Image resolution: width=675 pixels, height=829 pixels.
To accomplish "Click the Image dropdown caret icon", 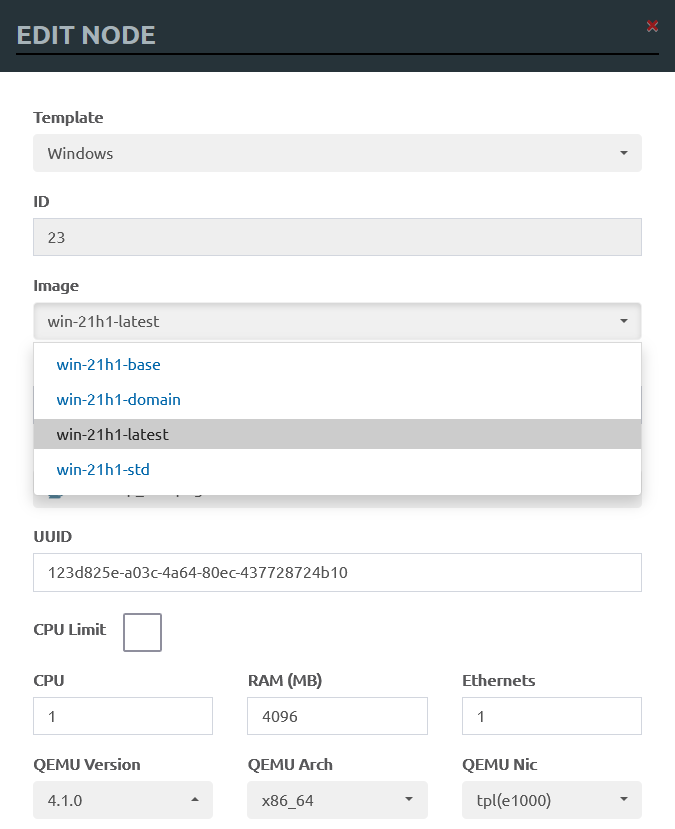I will pos(623,321).
